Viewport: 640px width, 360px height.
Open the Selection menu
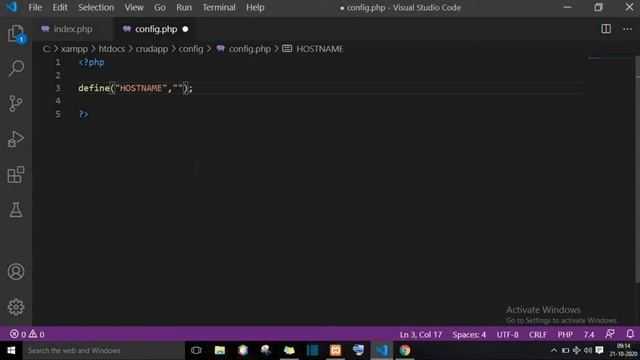click(96, 7)
